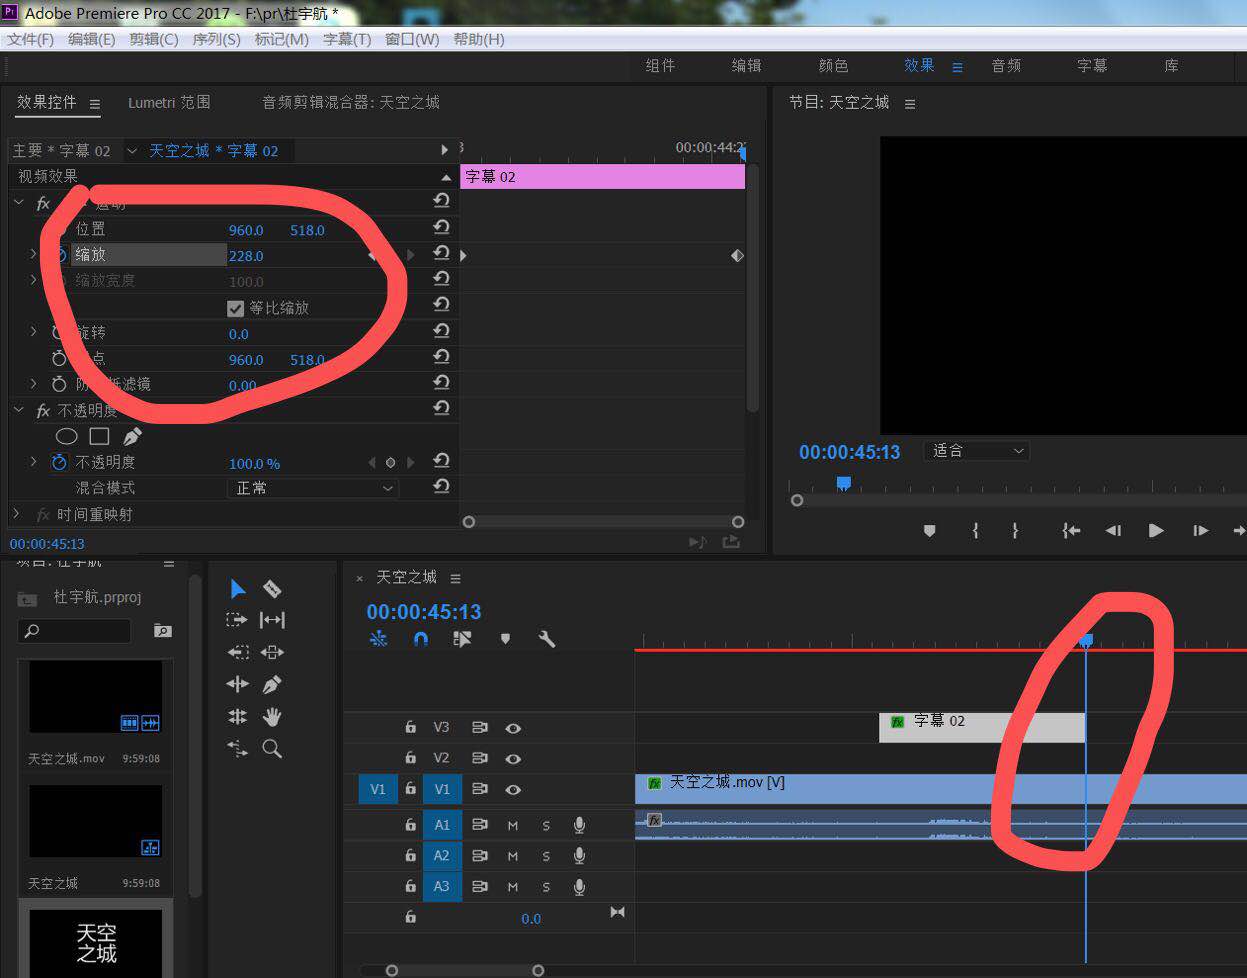Switch to the Lumetri 范围 tab
The image size is (1247, 978).
pyautogui.click(x=169, y=102)
